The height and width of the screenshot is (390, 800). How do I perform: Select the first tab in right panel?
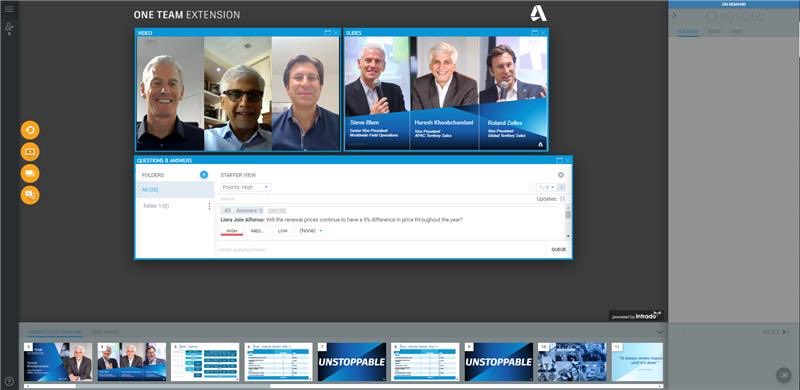[x=688, y=32]
